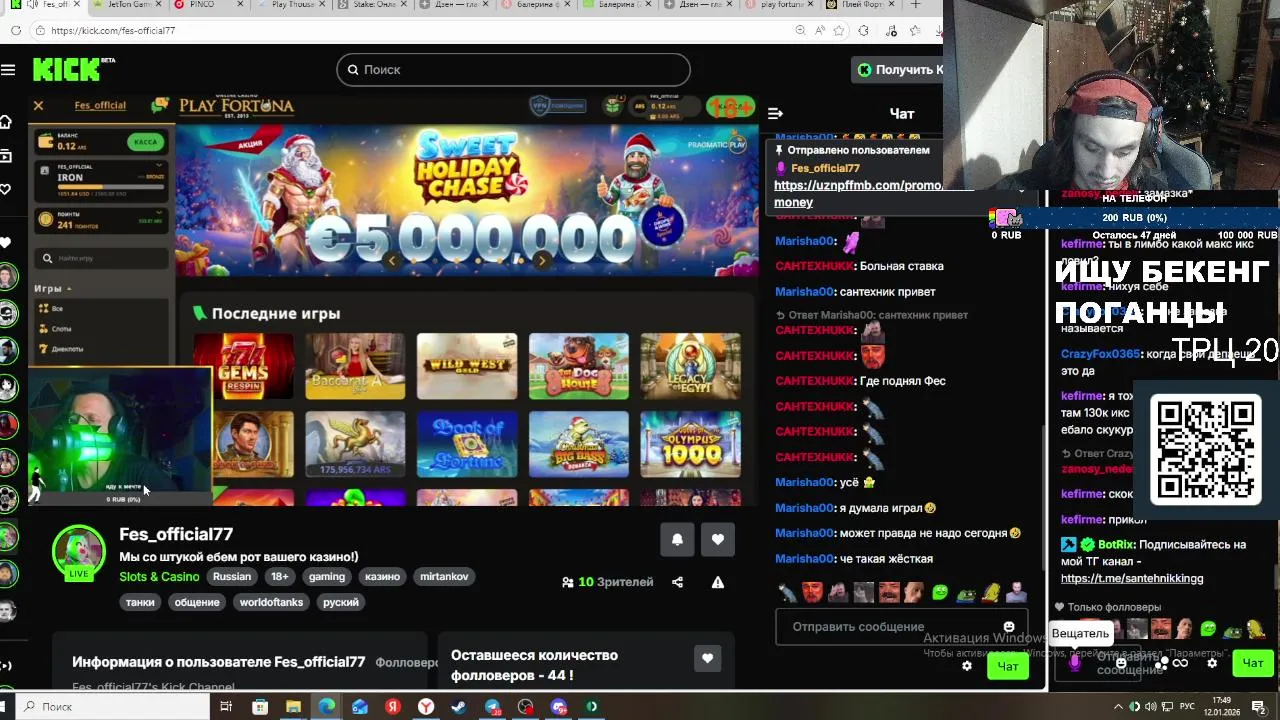Screen dimensions: 1280x720
Task: Select the казино tag
Action: pos(382,576)
